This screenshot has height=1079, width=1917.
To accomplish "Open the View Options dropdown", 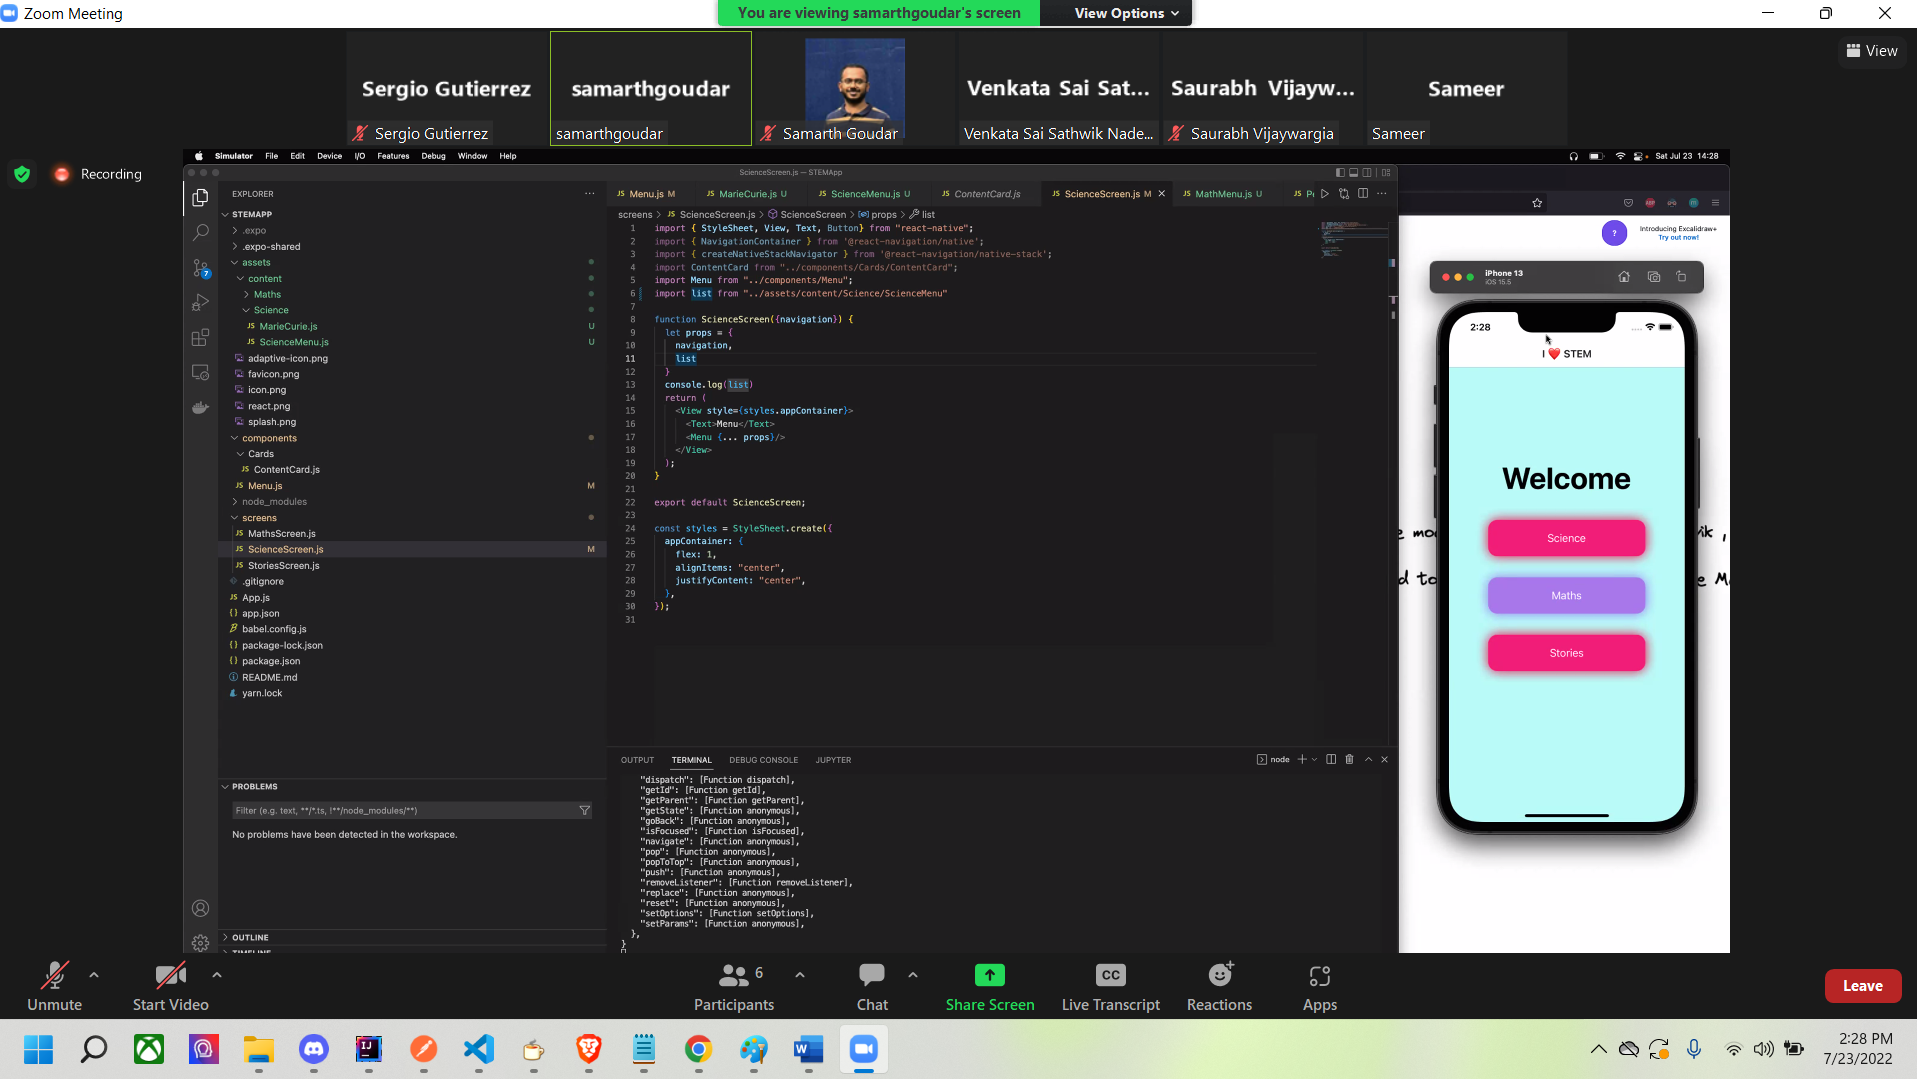I will click(1126, 13).
